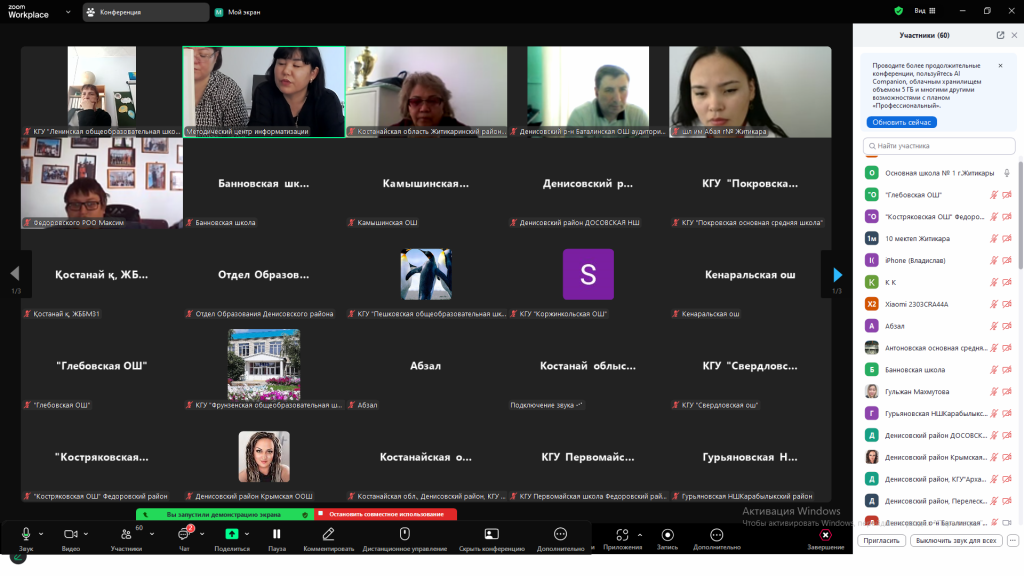1024x576 pixels.
Task: Toggle muted mic of 10 мектеп Житикара
Action: click(x=993, y=238)
